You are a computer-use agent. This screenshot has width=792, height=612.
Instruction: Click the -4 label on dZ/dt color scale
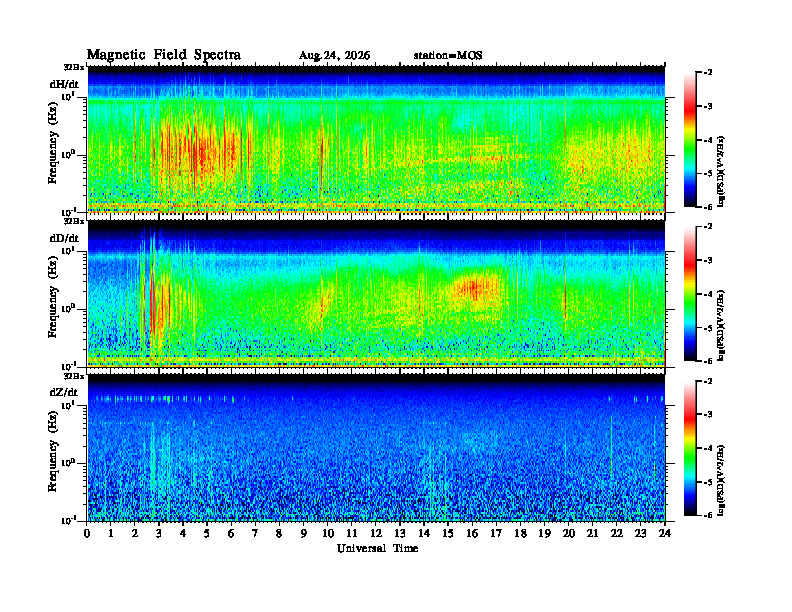708,448
